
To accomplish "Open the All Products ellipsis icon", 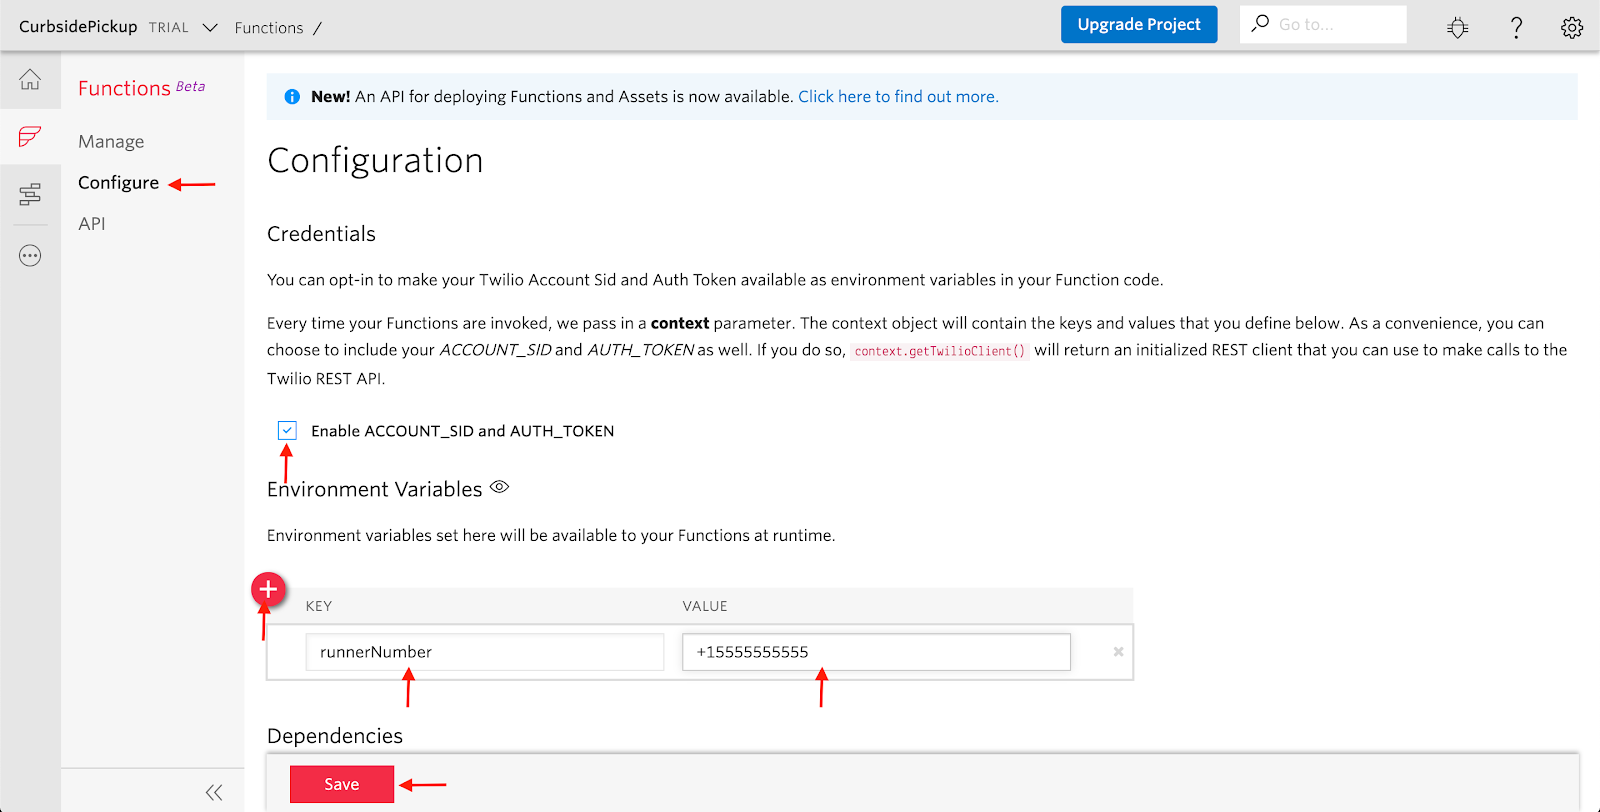I will click(x=30, y=256).
